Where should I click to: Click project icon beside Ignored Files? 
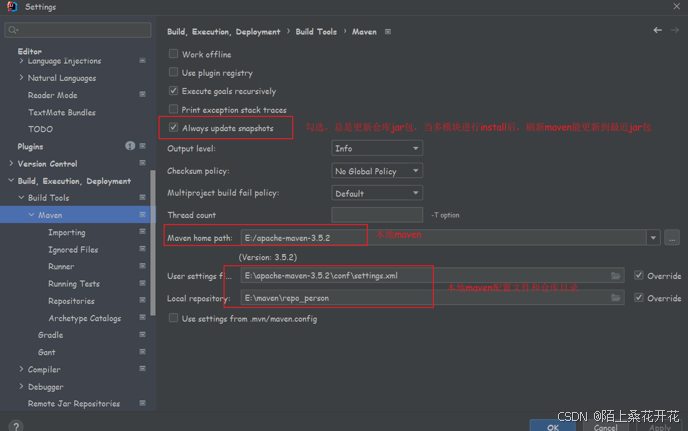point(143,249)
